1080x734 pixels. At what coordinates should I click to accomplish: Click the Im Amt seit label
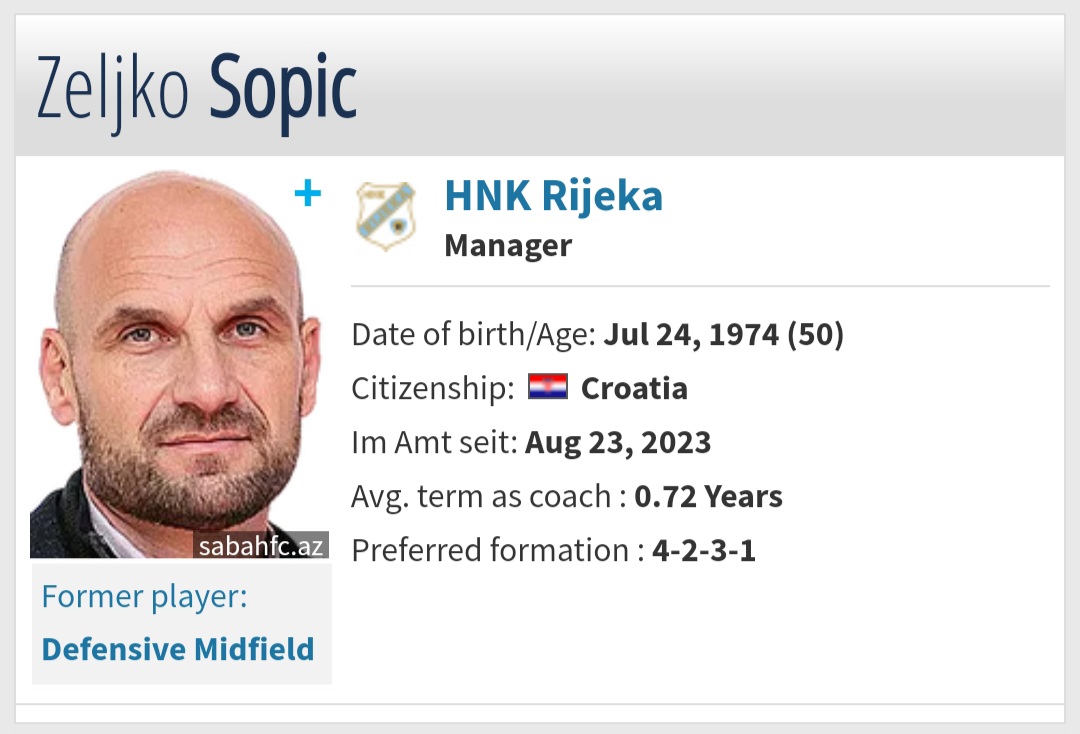click(x=434, y=443)
